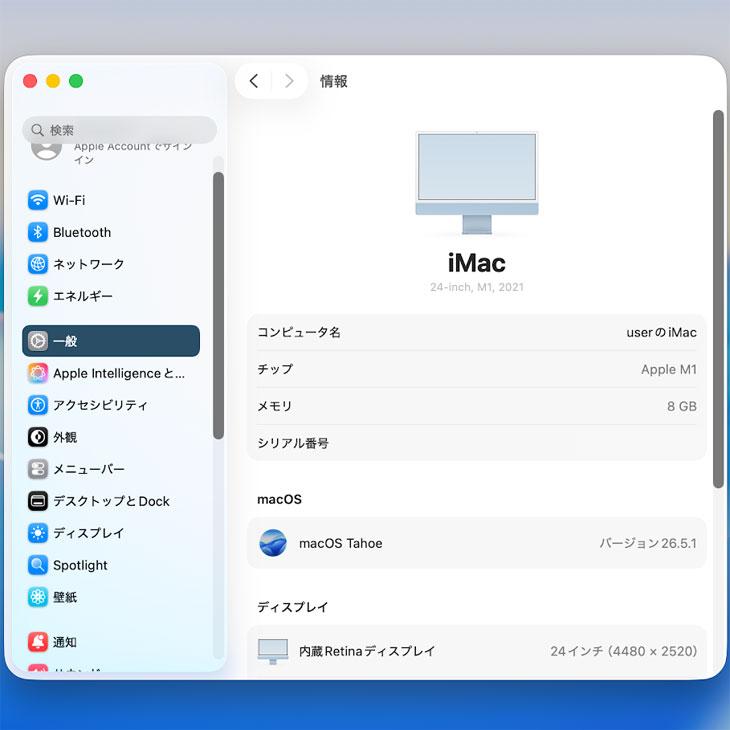Click the Apple M1 value
730x730 pixels.
[x=669, y=369]
